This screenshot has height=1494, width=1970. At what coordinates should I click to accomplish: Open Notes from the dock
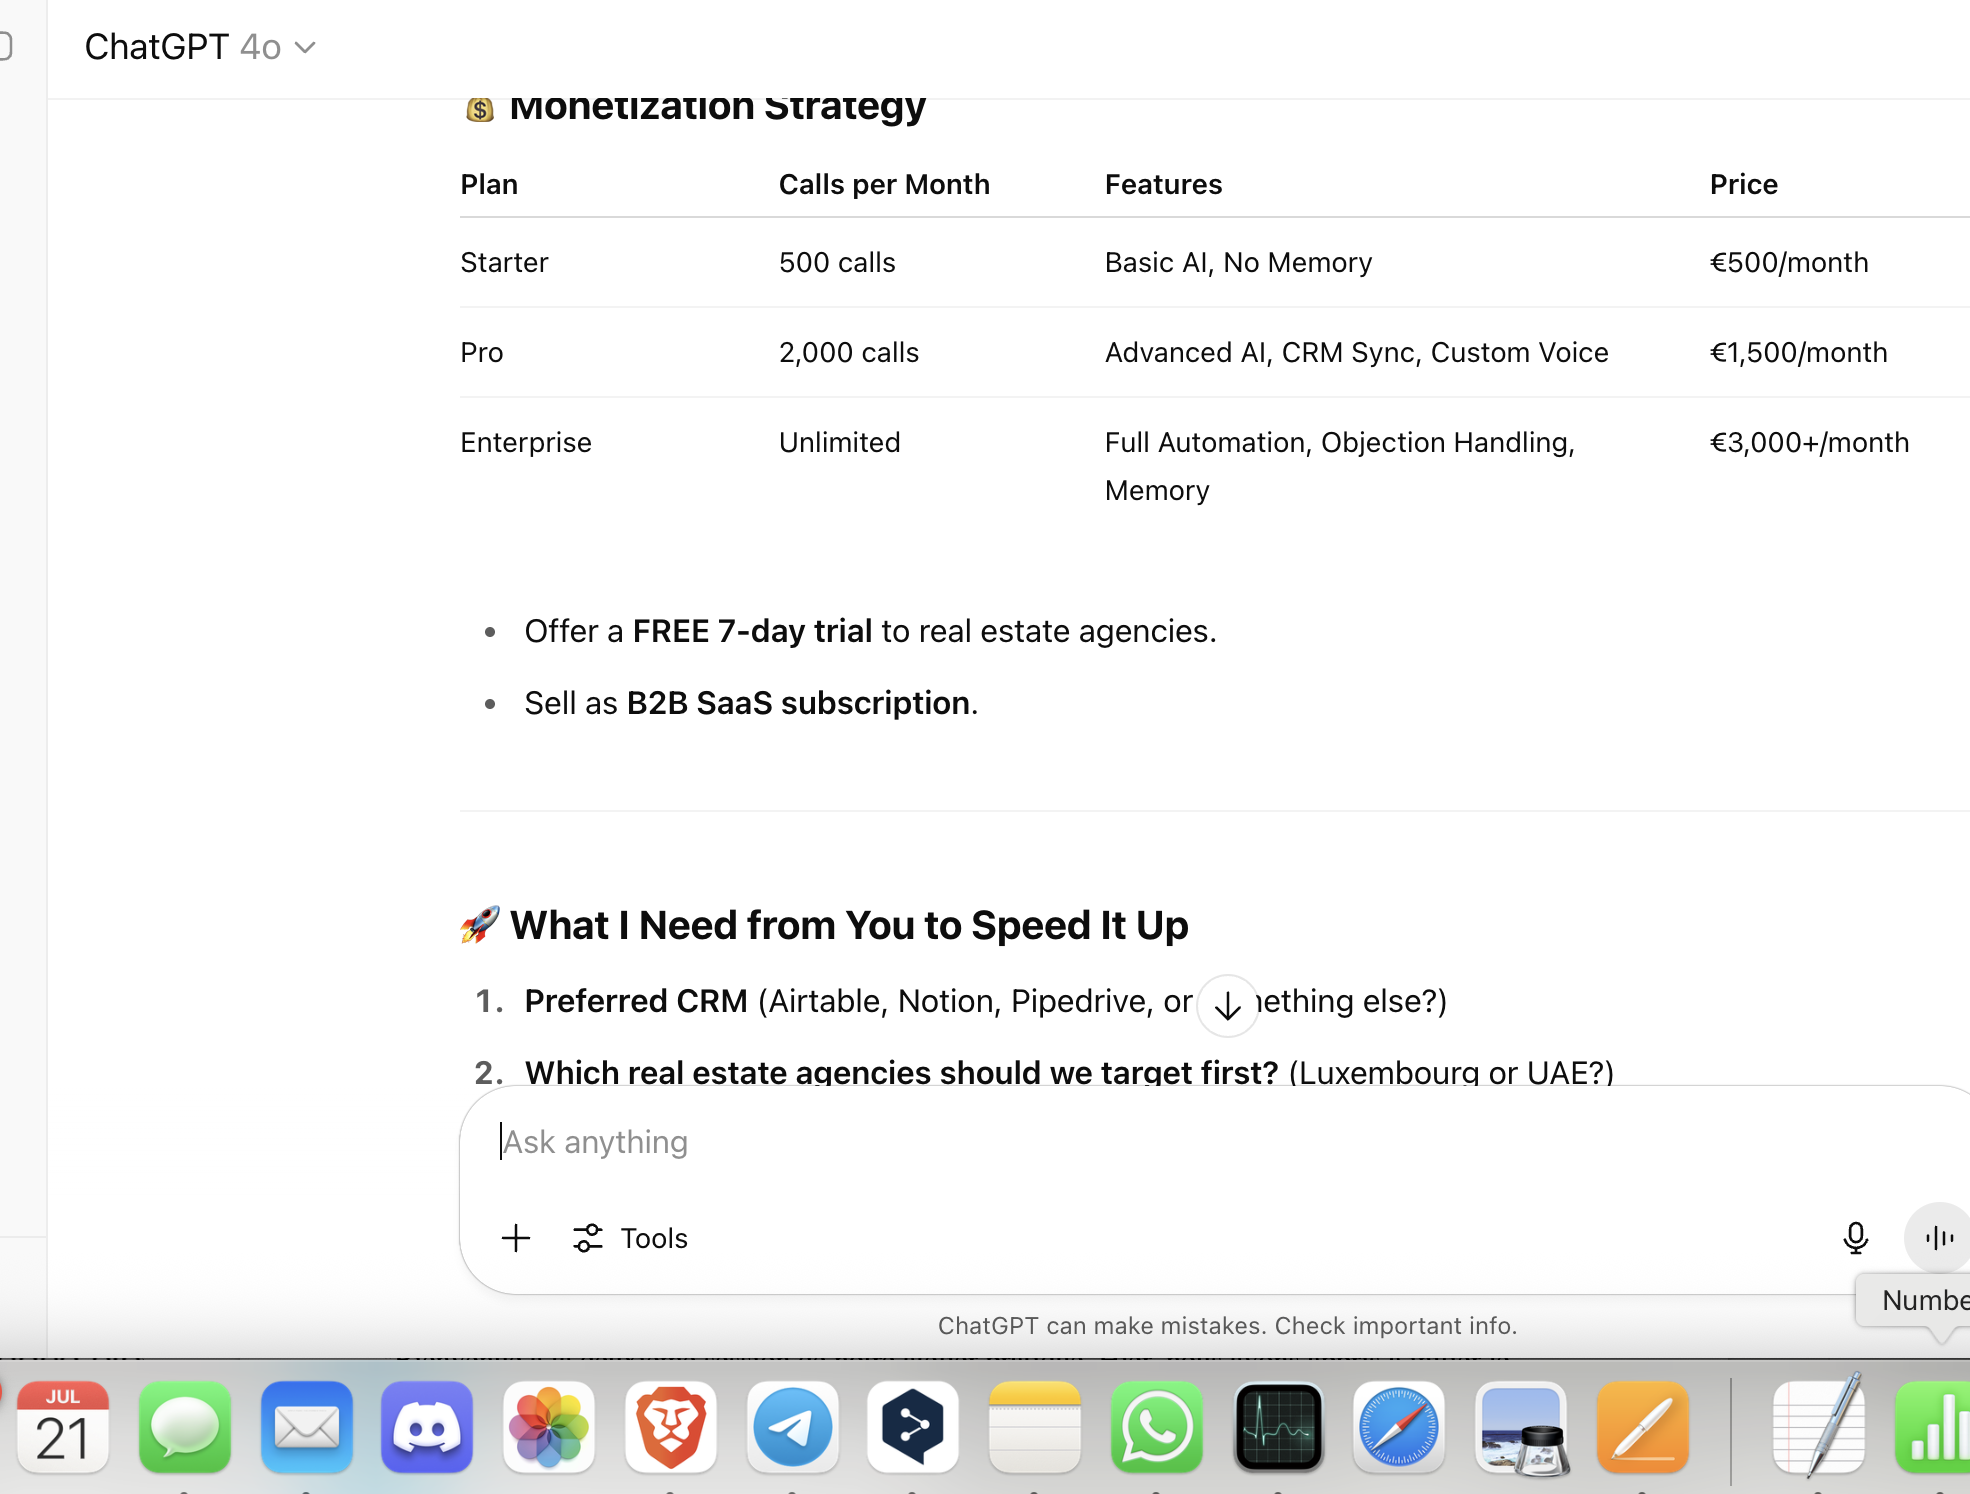pos(1035,1427)
